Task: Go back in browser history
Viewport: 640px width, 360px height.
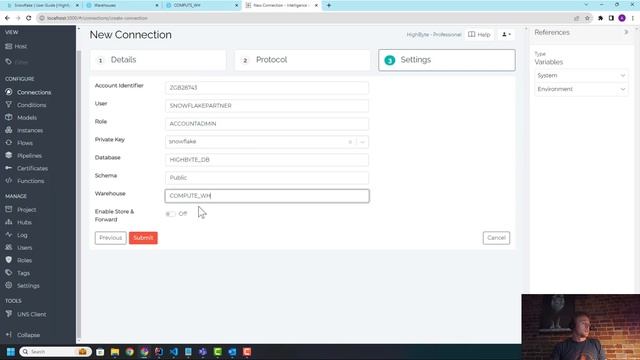Action: pyautogui.click(x=7, y=18)
